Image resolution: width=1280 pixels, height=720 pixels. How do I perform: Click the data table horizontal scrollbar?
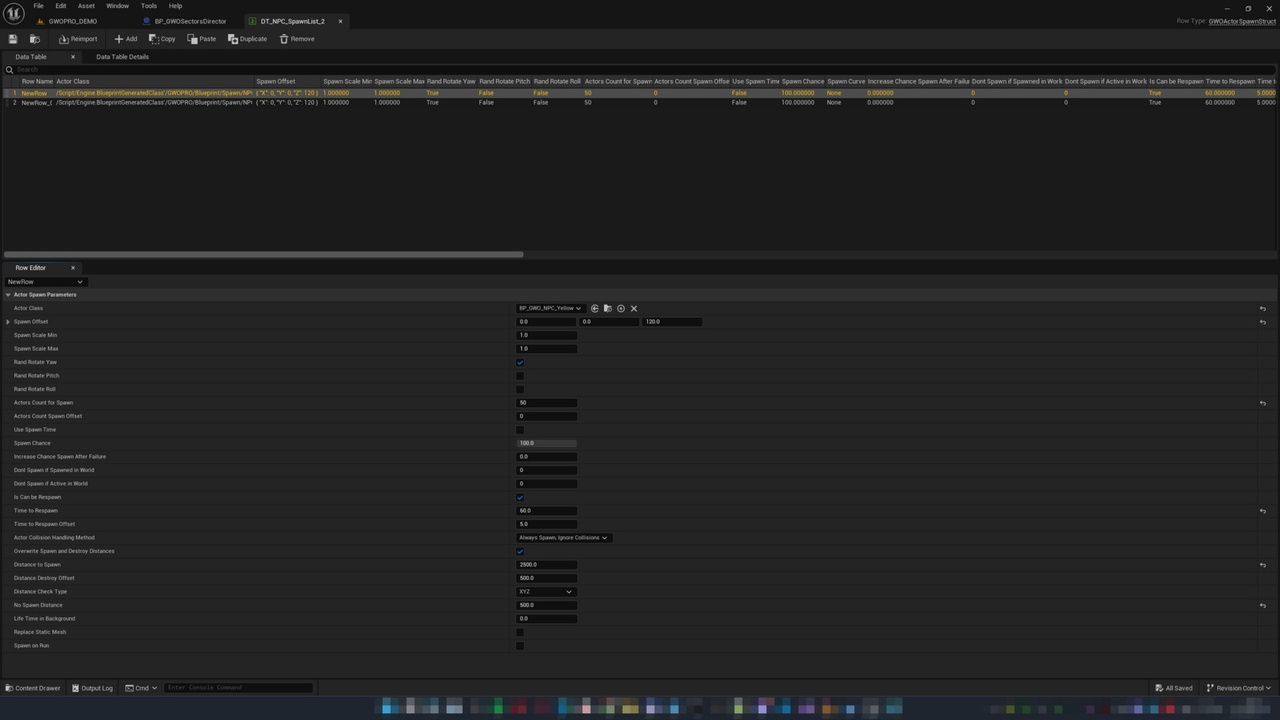(264, 254)
